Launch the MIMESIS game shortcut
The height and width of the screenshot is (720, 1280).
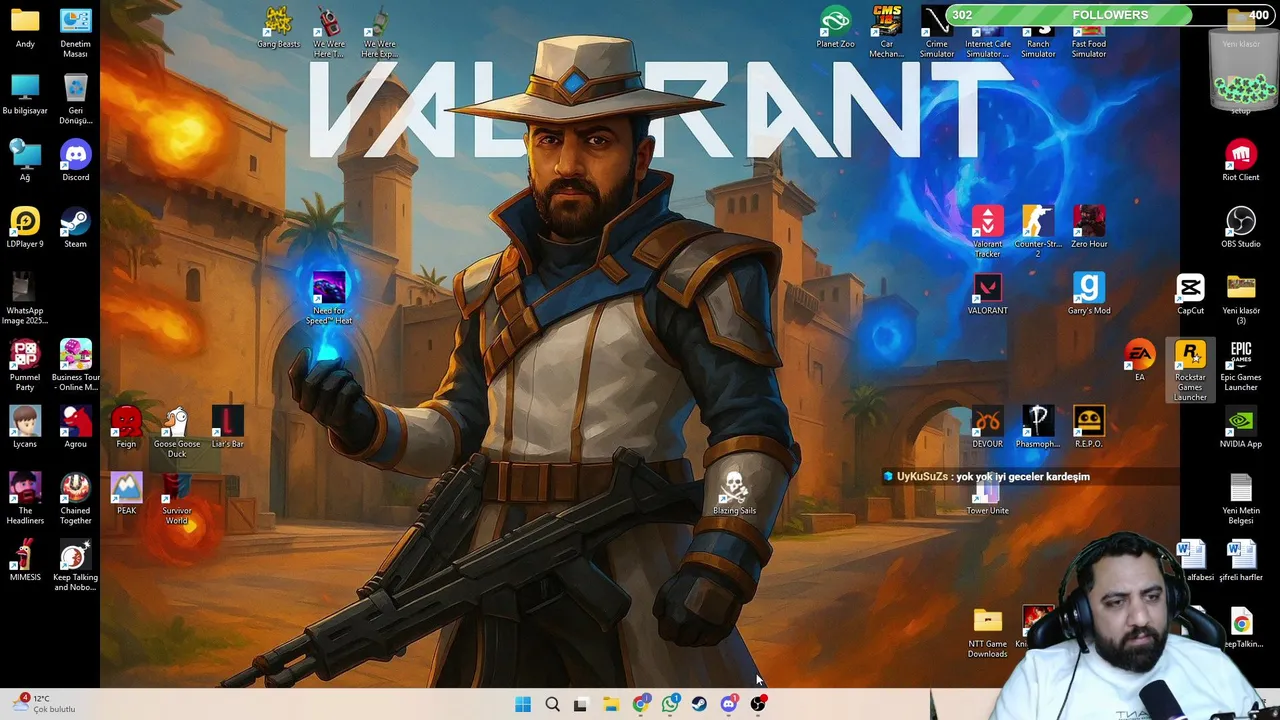[x=25, y=561]
